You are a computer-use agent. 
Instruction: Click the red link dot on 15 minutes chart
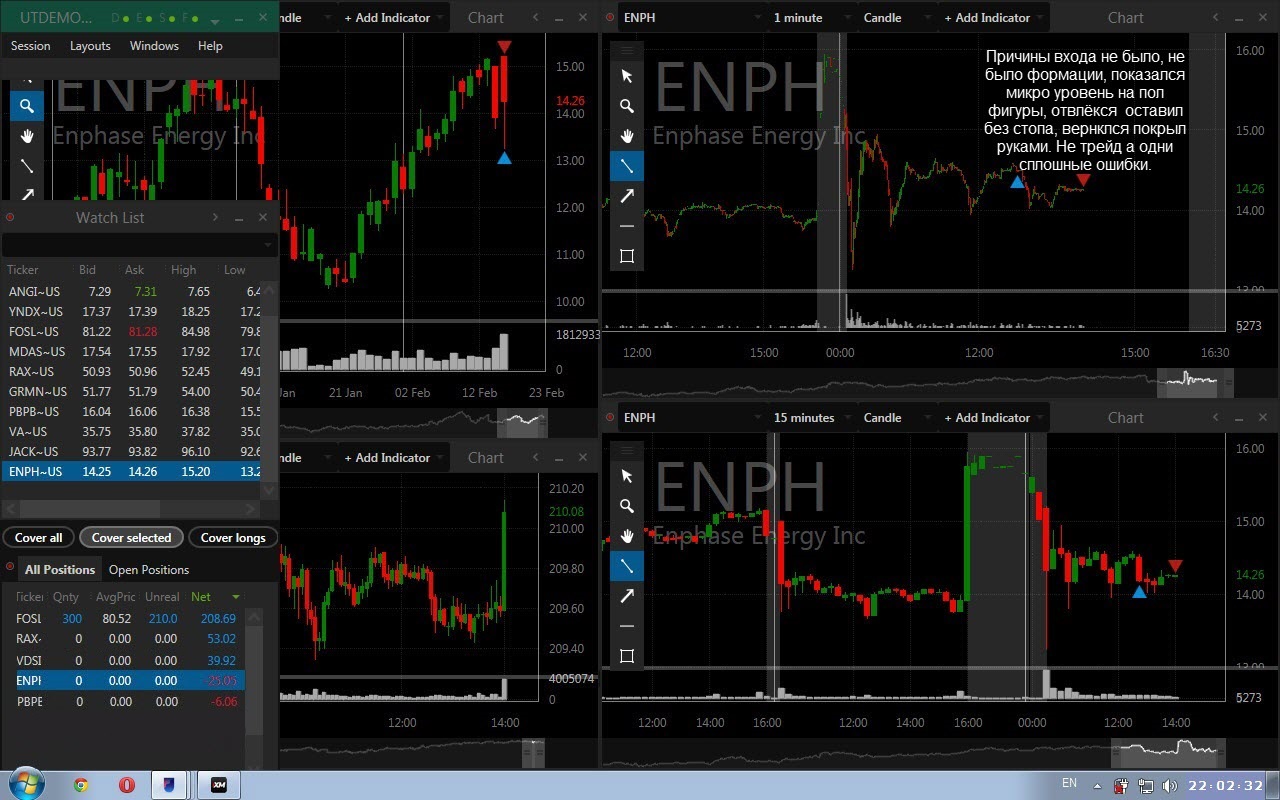(609, 417)
